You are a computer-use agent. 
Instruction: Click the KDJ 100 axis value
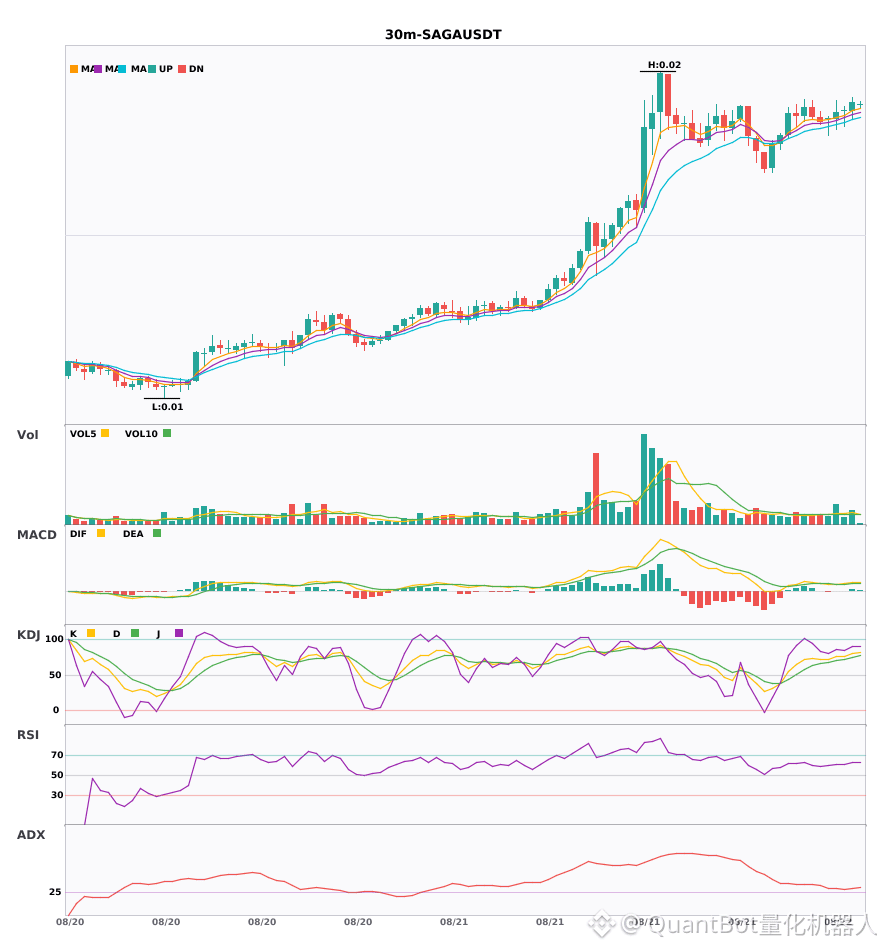[55, 639]
